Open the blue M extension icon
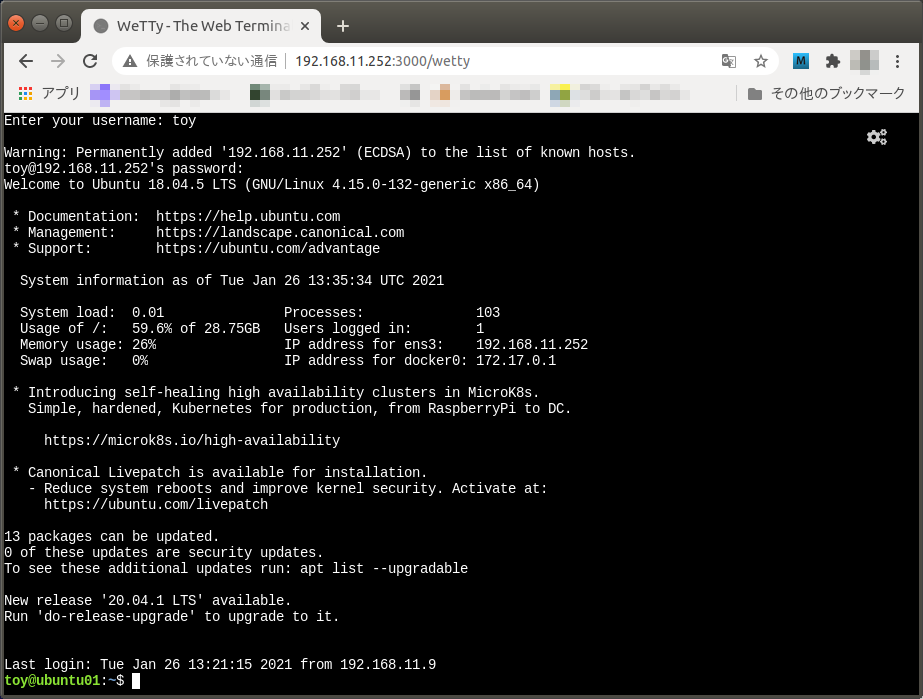The width and height of the screenshot is (923, 699). pyautogui.click(x=801, y=61)
